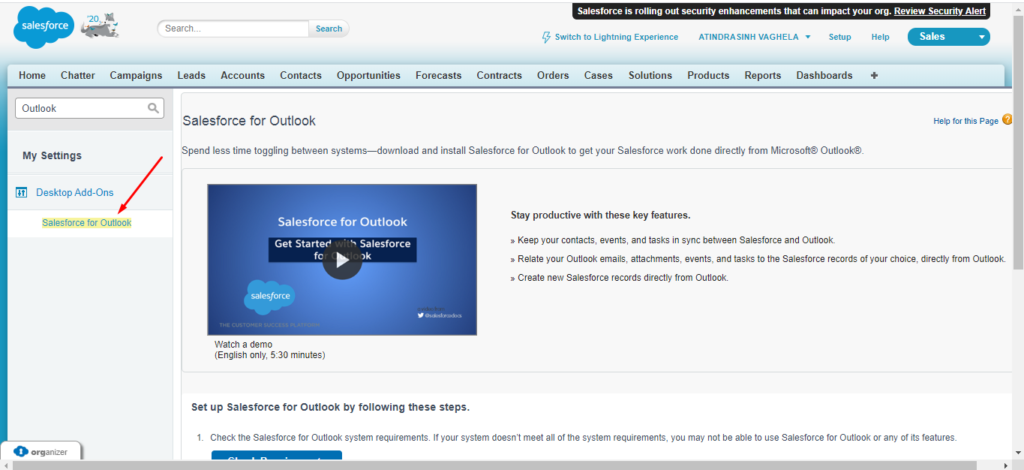Open the Dashboards tab
The width and height of the screenshot is (1024, 470).
(824, 76)
